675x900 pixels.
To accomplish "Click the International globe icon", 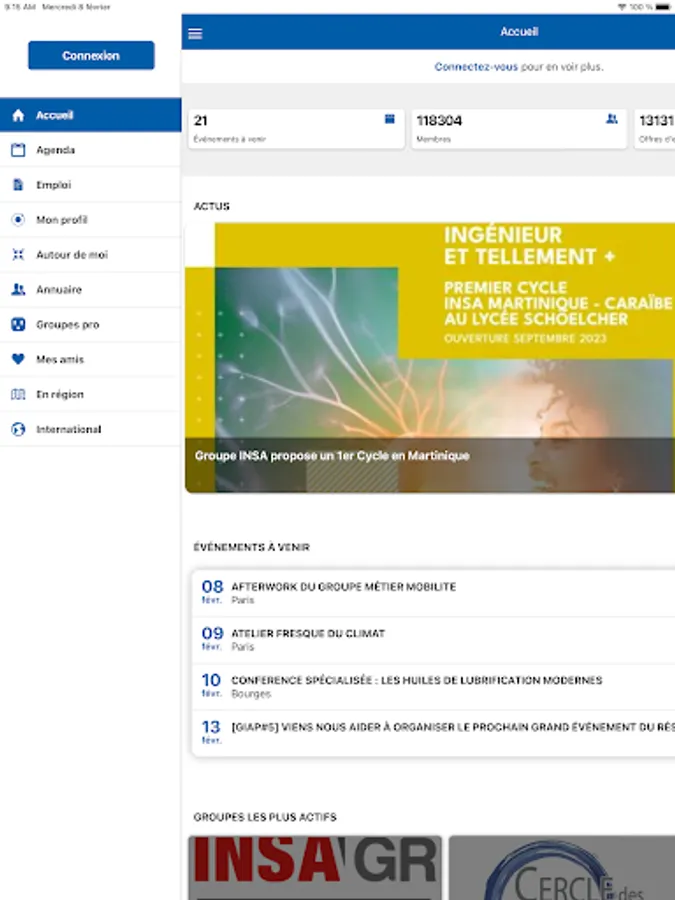I will (x=18, y=429).
